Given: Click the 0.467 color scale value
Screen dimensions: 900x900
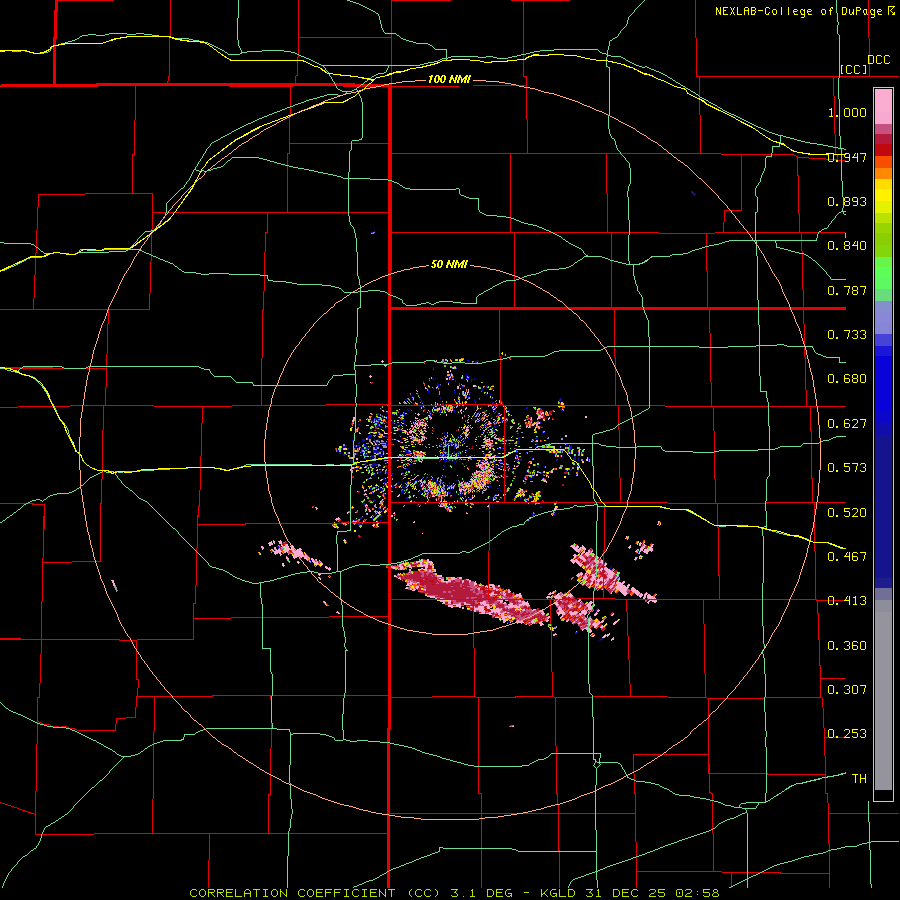Looking at the screenshot, I should [x=847, y=556].
